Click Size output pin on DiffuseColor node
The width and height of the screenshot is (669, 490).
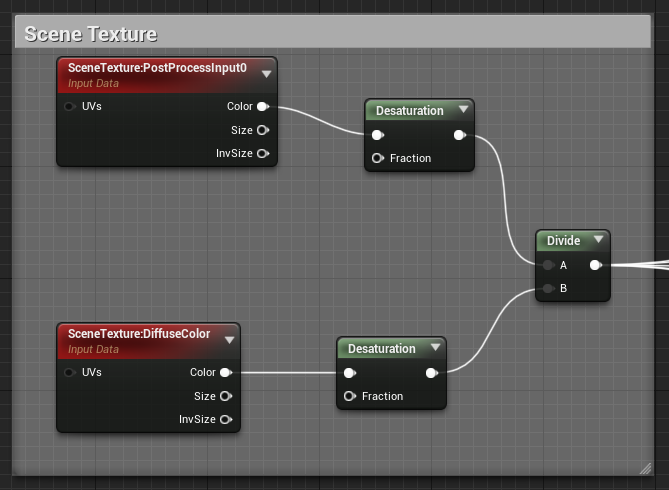pos(225,396)
